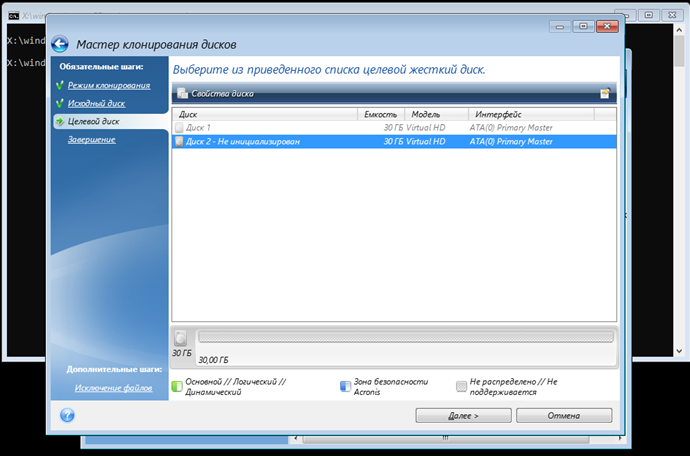This screenshot has width=690, height=456.
Task: Click the 30,00 ГБ disk layout bar
Action: 405,338
